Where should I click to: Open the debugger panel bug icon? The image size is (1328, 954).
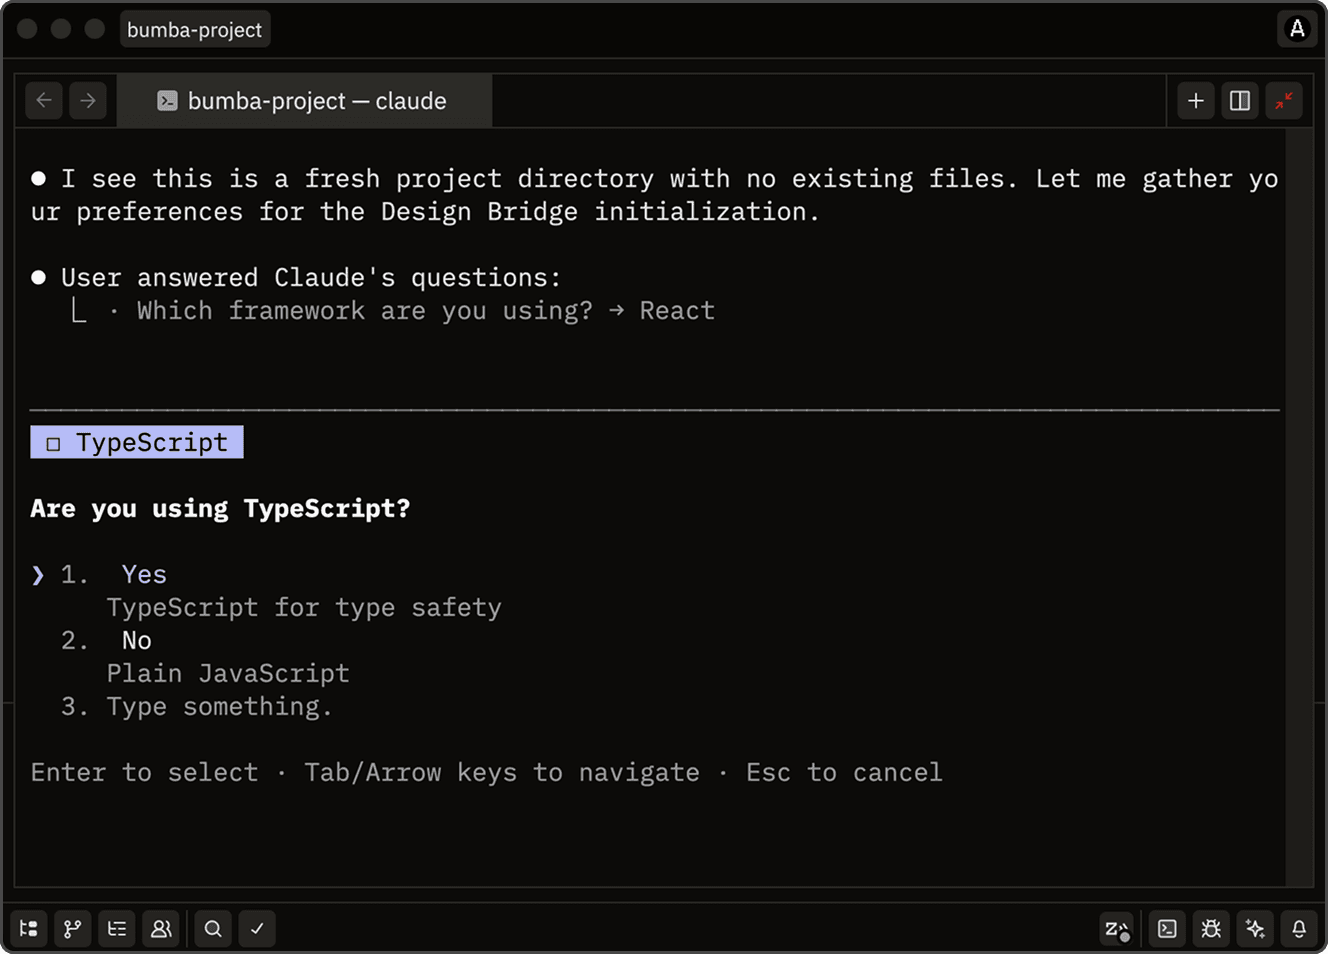(x=1211, y=929)
